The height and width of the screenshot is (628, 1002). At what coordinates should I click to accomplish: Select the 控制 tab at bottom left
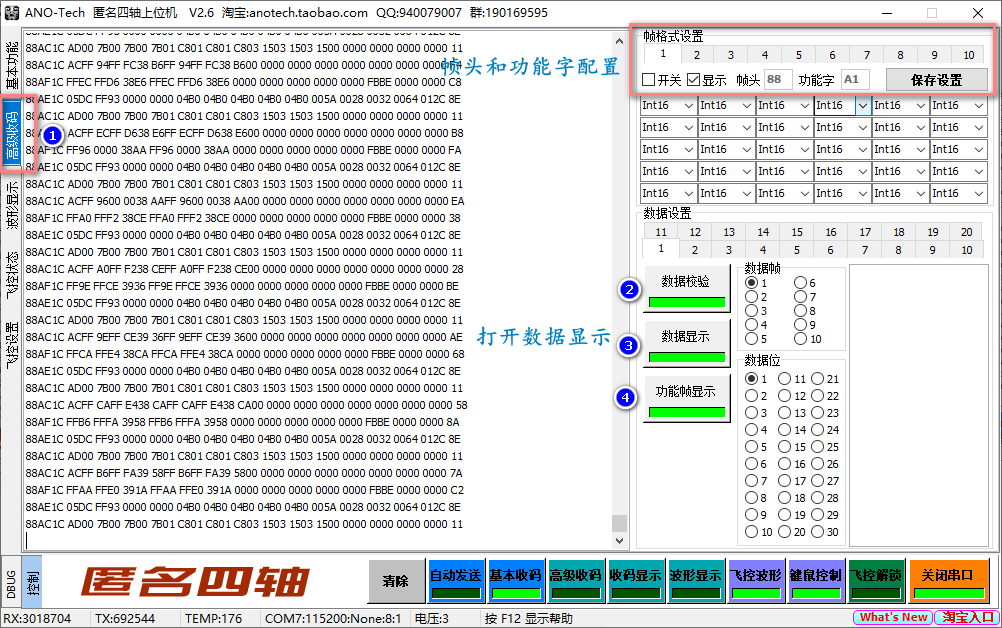point(32,581)
